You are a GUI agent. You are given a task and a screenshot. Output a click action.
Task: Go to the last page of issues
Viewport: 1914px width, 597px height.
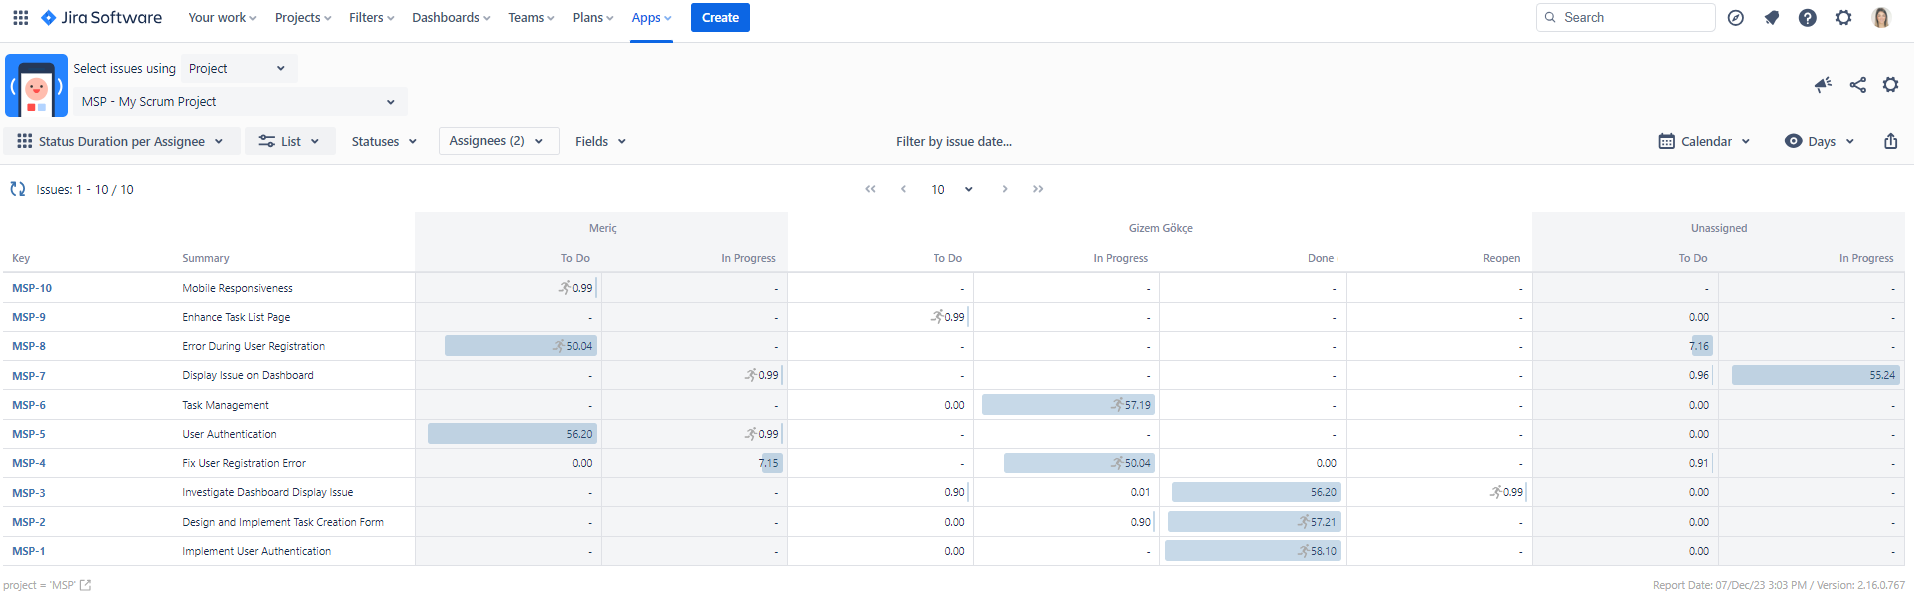[x=1038, y=189]
